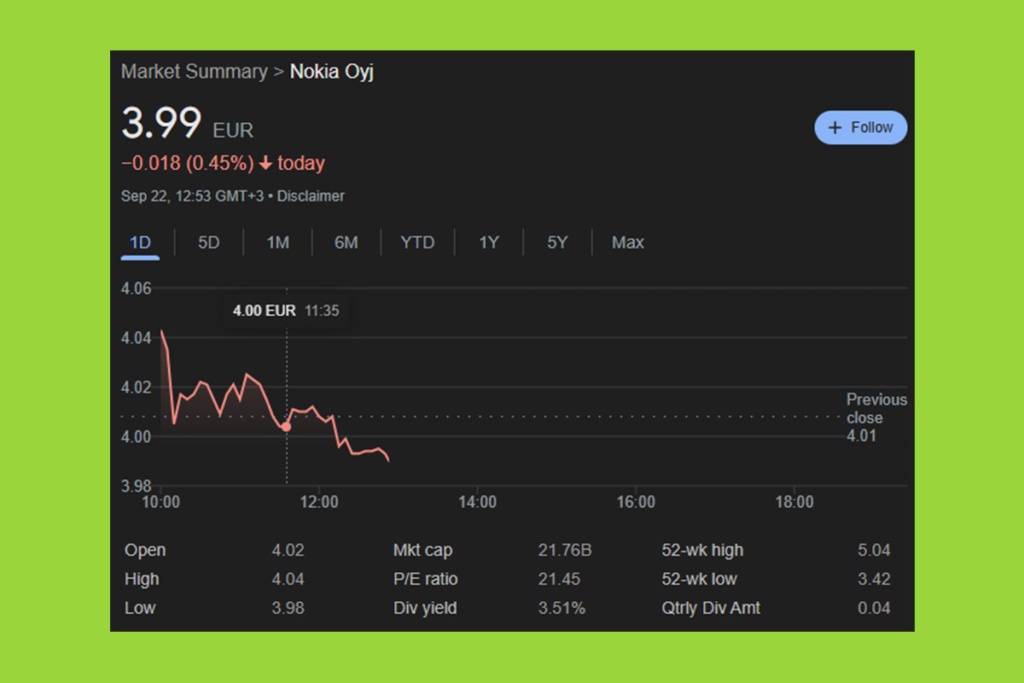Open the Disclaimer link
This screenshot has width=1024, height=683.
pos(311,196)
